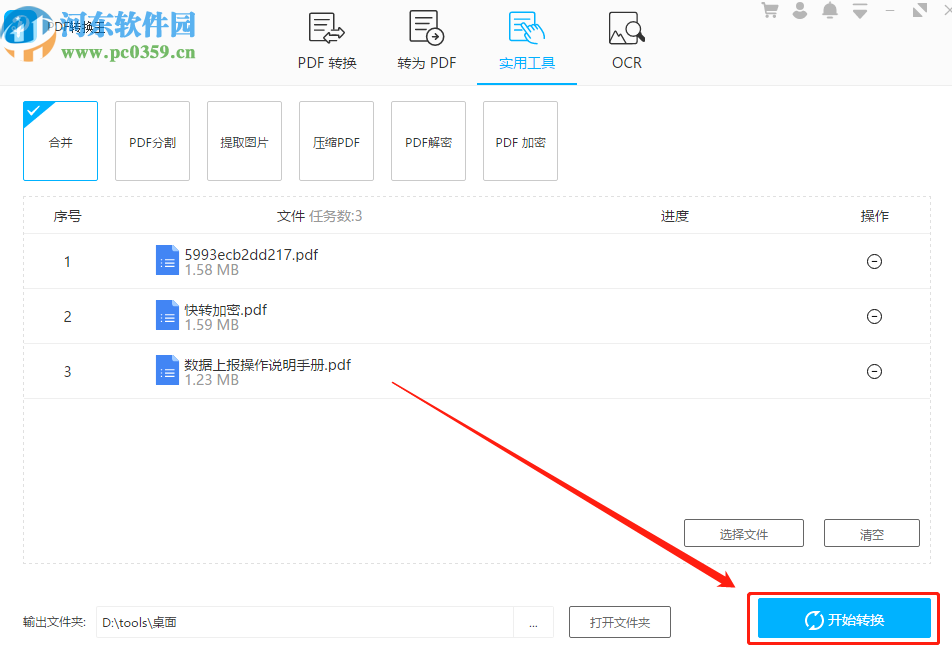Add files using the 选择文件 button
Screen dimensions: 952x653
point(743,532)
